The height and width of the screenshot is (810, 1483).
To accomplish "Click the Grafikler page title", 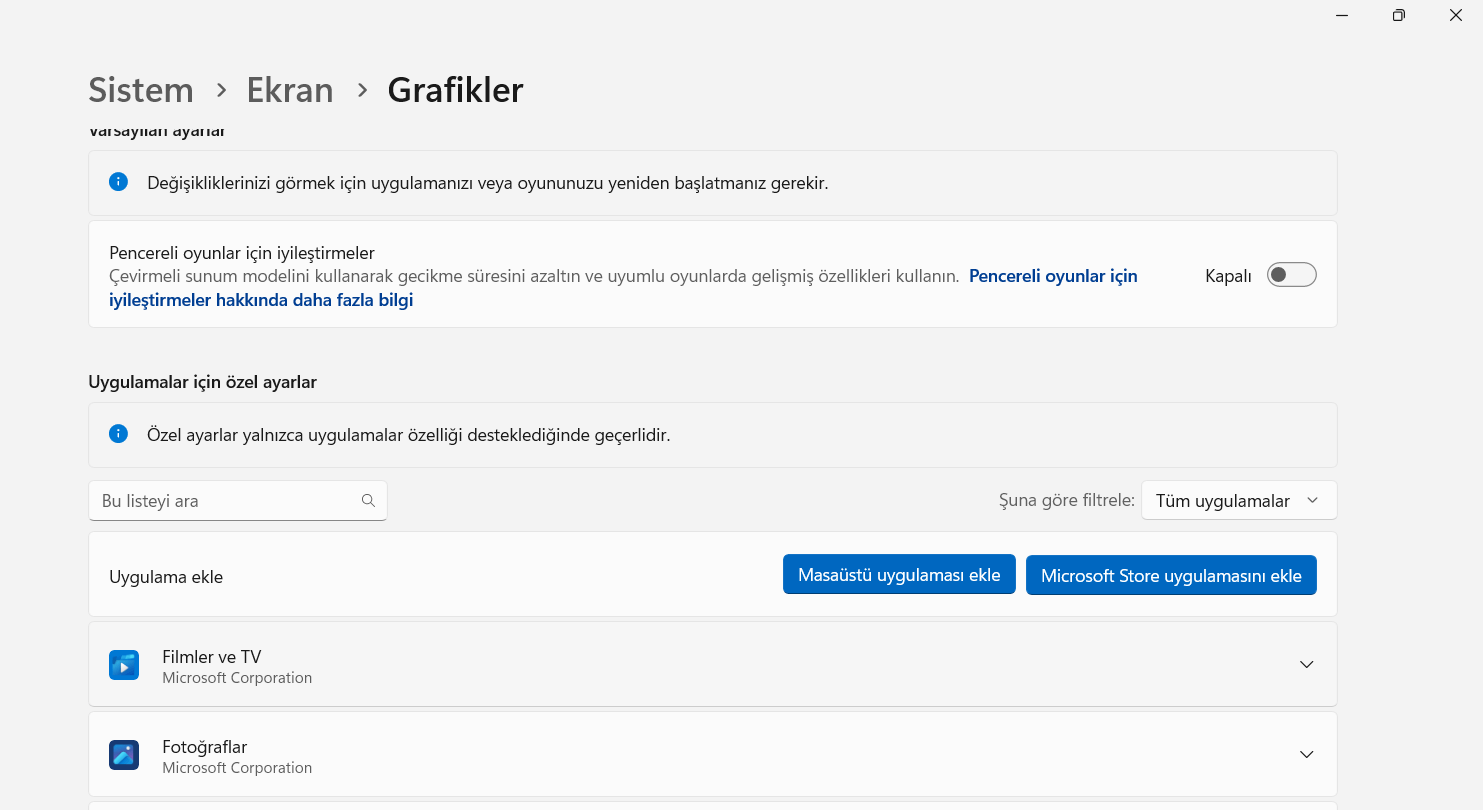I will point(455,90).
